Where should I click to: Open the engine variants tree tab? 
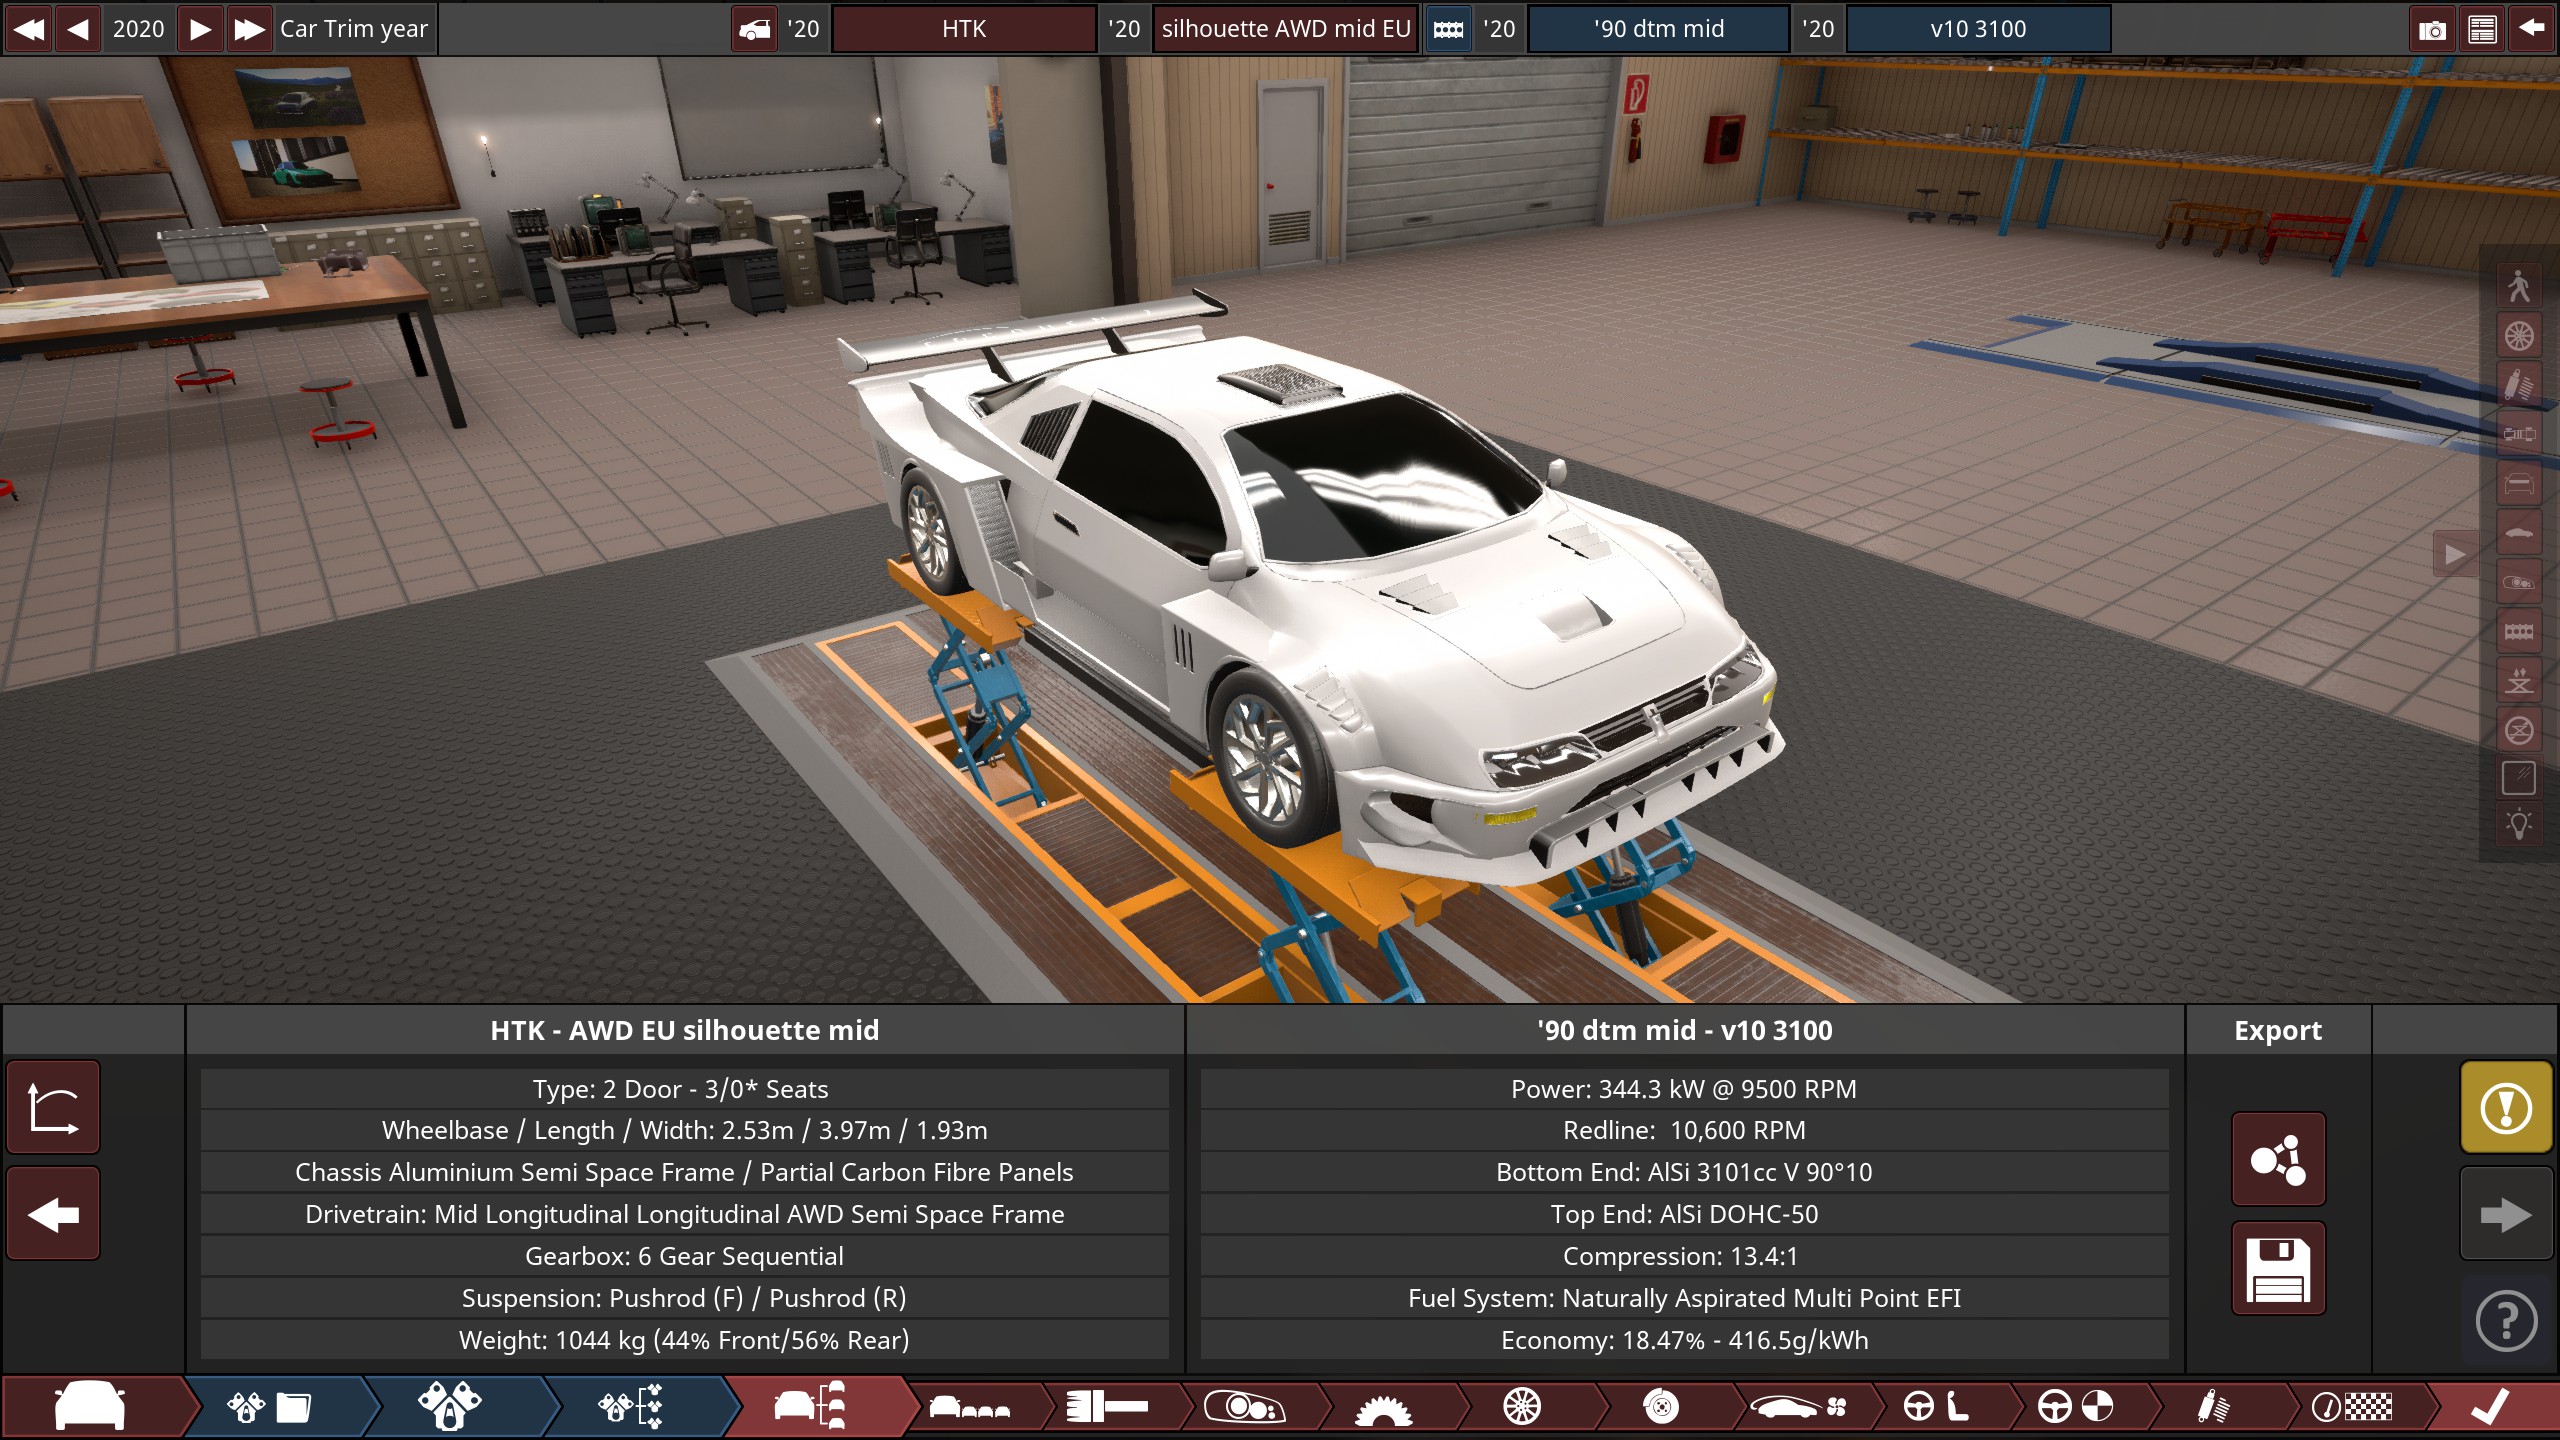click(632, 1407)
